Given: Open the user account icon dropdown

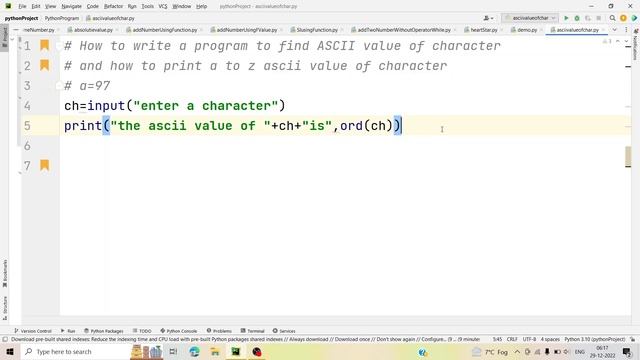Looking at the screenshot, I should tap(488, 18).
